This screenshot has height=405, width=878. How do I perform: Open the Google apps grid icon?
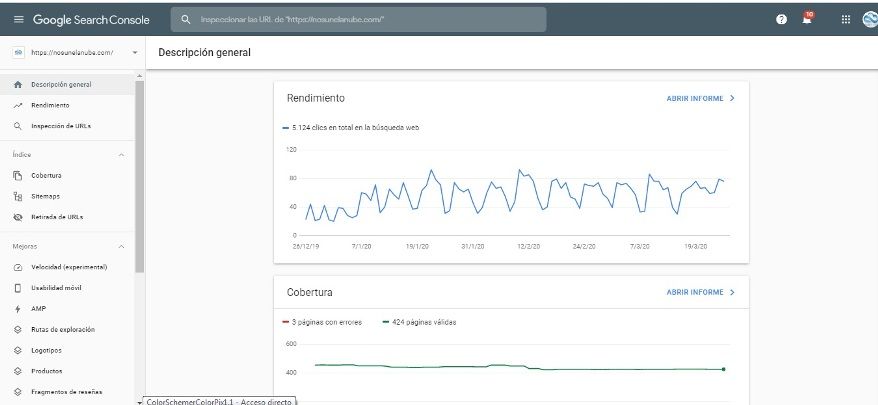point(846,20)
